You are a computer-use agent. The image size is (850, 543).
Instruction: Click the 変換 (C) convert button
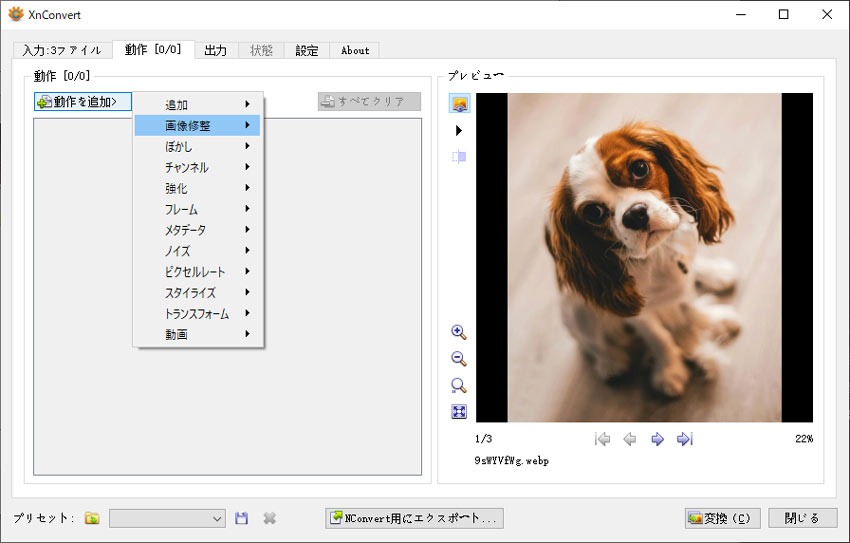[x=723, y=518]
